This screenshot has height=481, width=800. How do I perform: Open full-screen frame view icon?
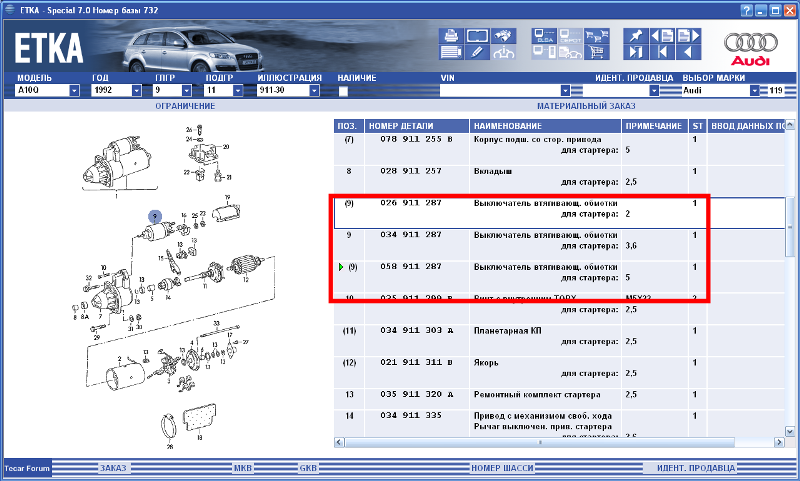477,36
